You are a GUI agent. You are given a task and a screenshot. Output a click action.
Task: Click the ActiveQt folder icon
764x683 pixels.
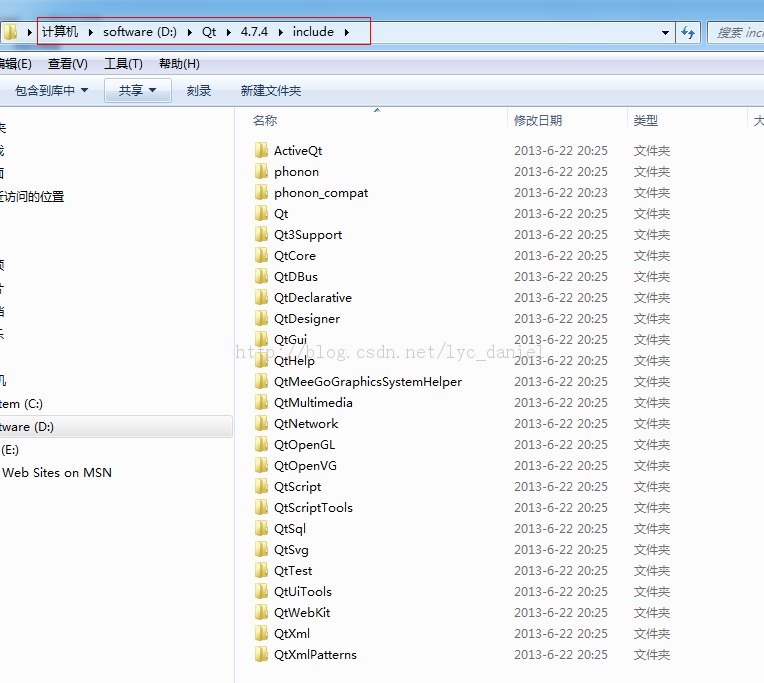(x=261, y=151)
